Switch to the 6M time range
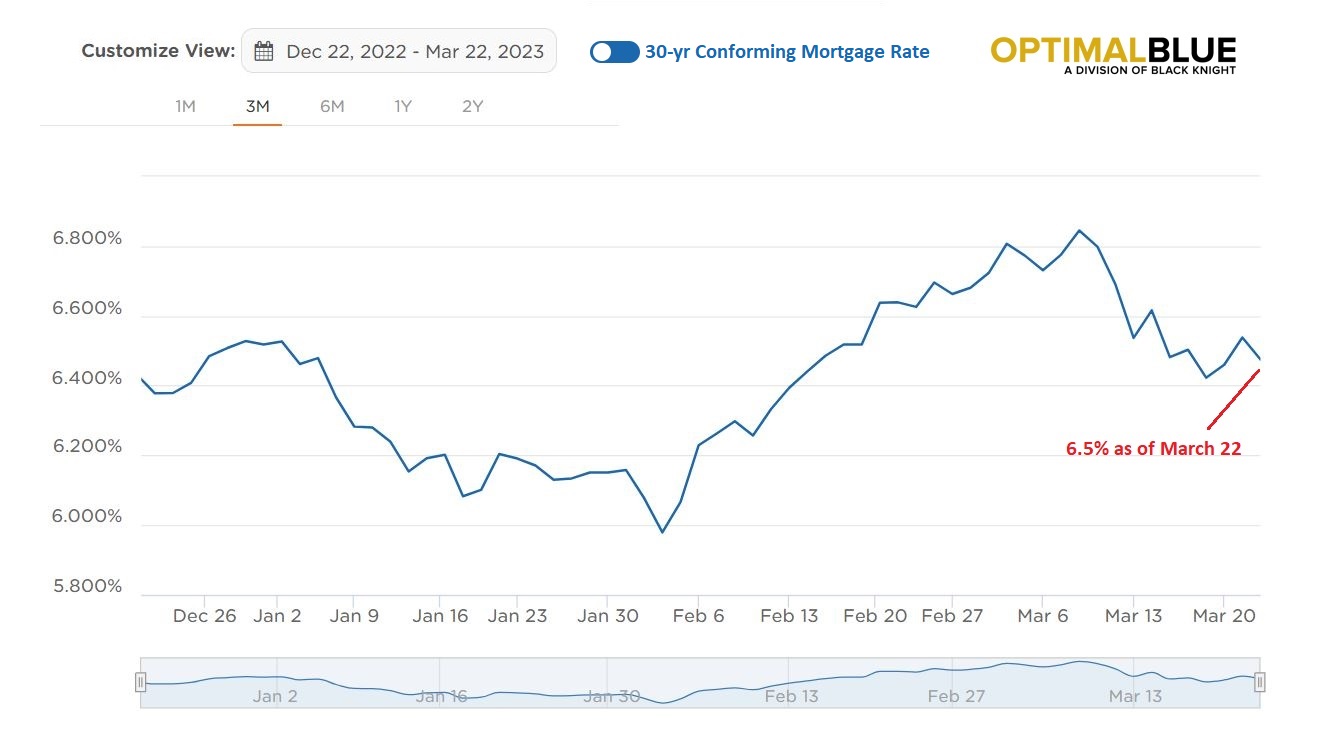This screenshot has width=1320, height=731. coord(332,106)
